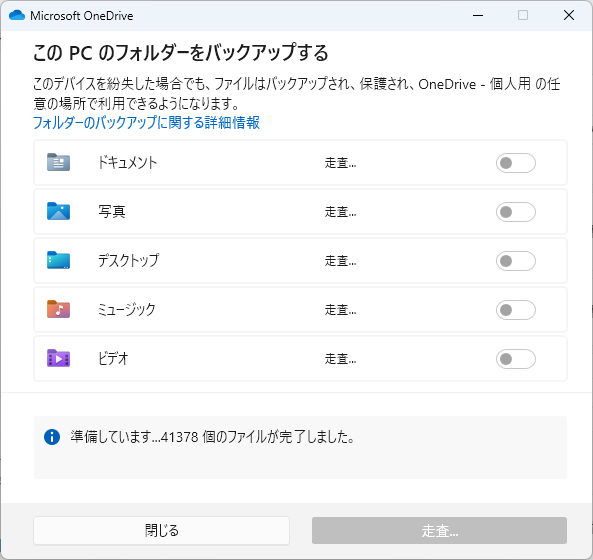
Task: Toggle backup for ドキュメント folder
Action: (515, 163)
